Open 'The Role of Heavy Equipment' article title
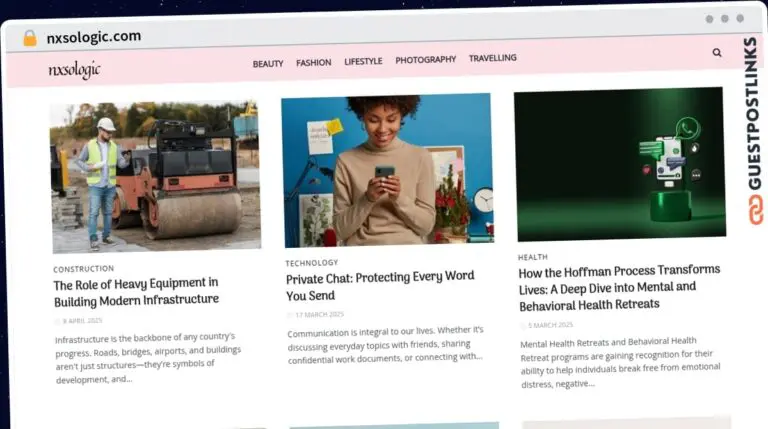 pyautogui.click(x=136, y=292)
